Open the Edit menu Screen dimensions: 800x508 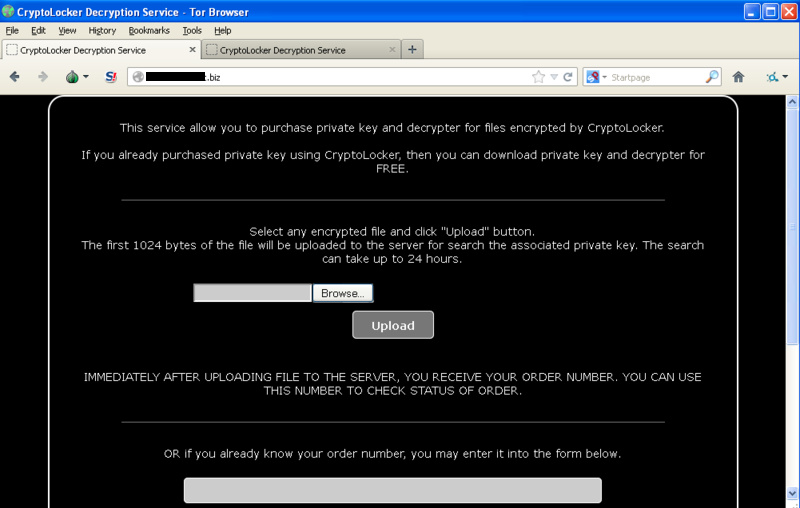pyautogui.click(x=38, y=31)
